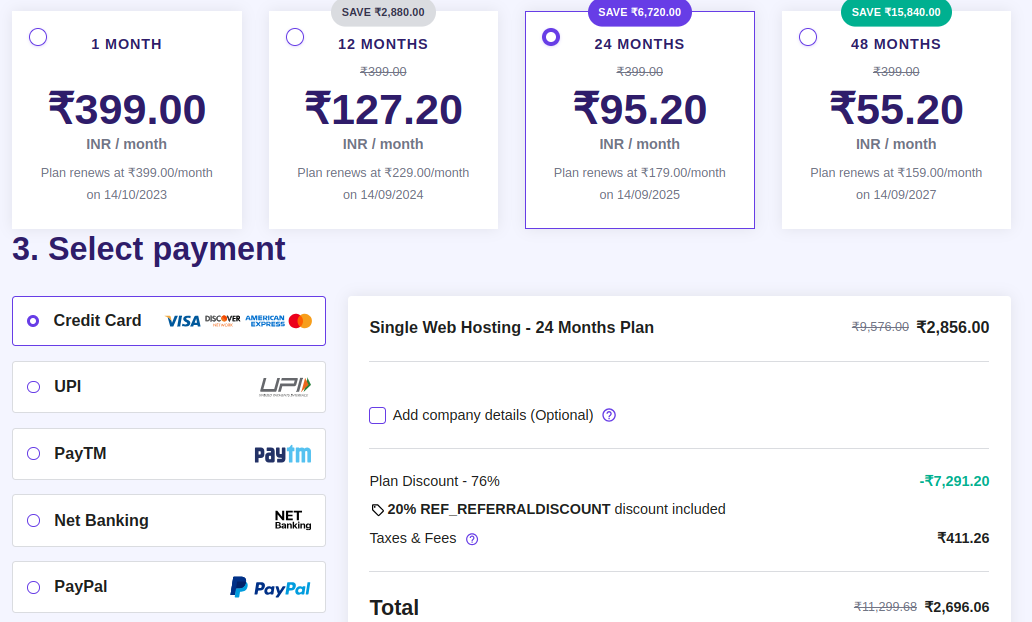1032x622 pixels.
Task: Click the PayPal logo icon
Action: 270,587
